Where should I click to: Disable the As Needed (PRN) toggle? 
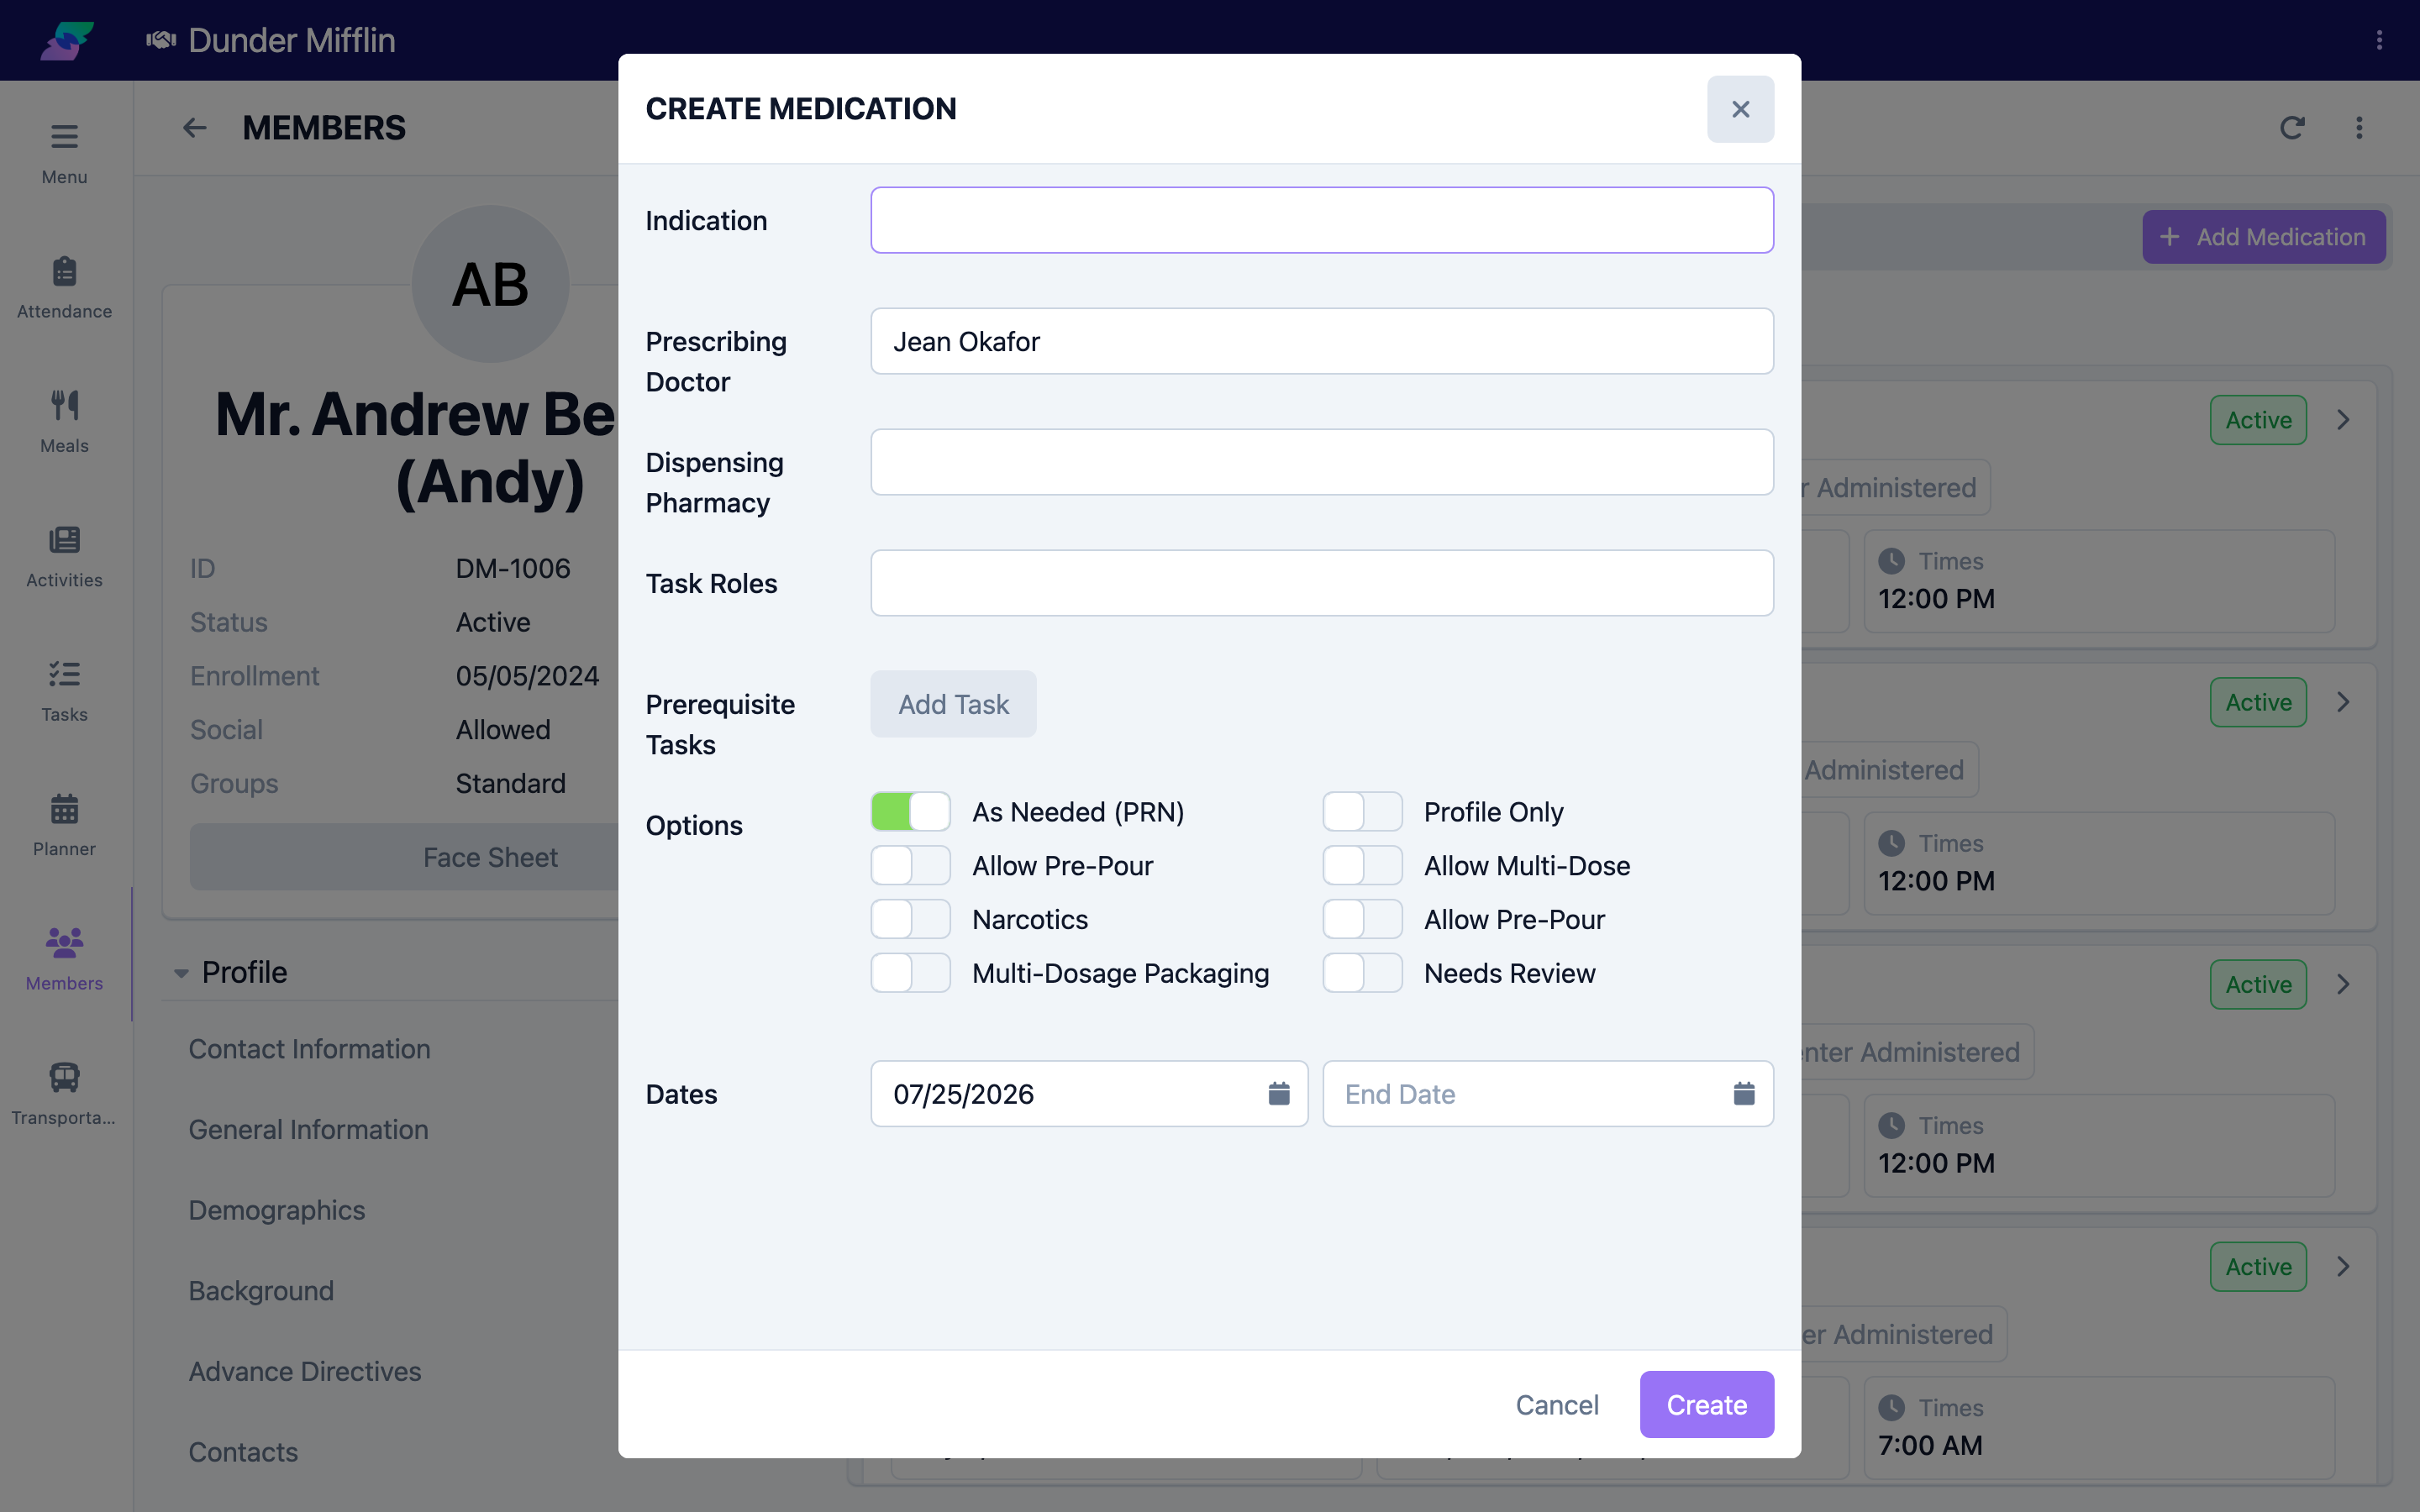pos(910,812)
